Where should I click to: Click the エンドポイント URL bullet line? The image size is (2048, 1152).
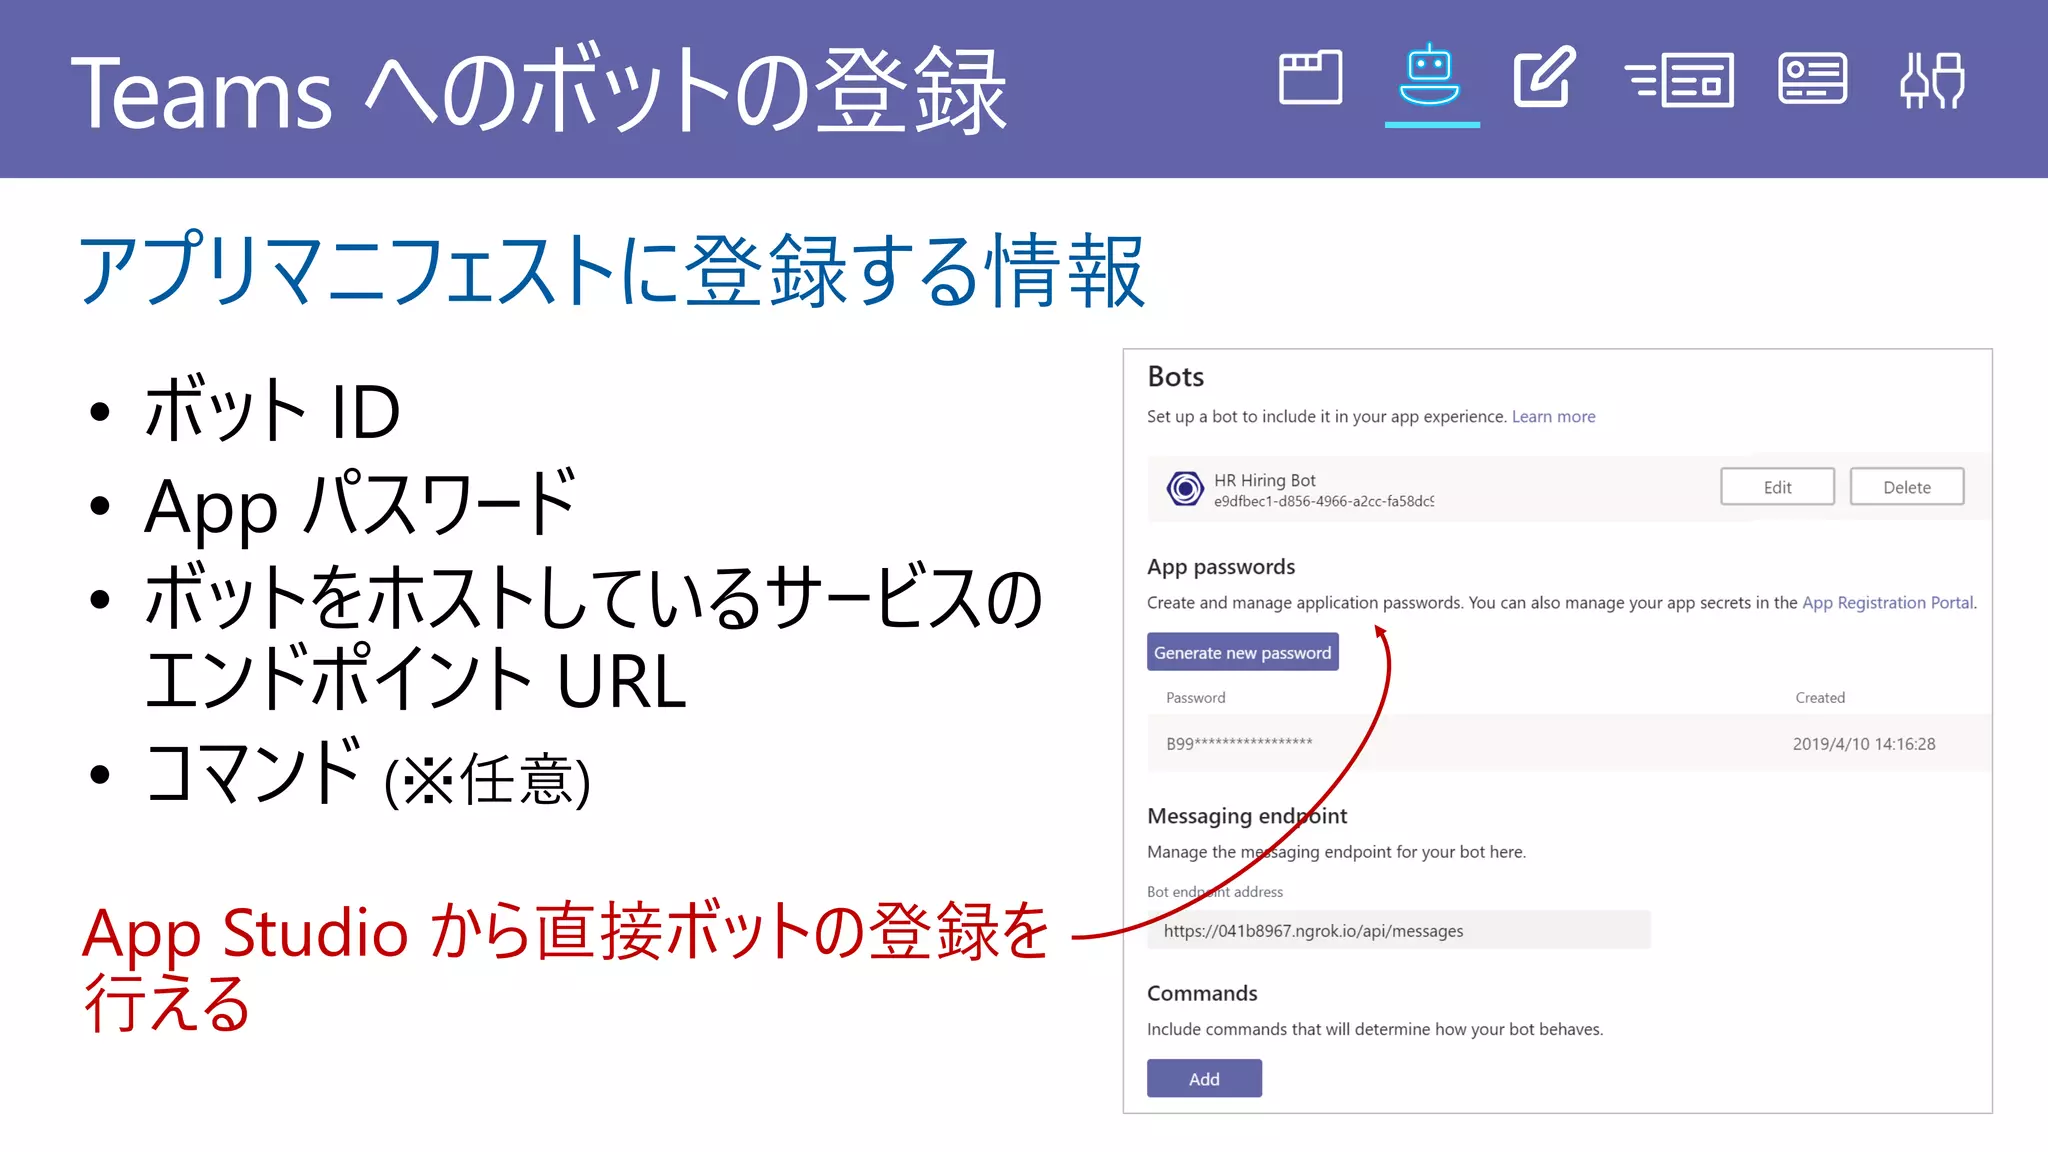coord(415,679)
